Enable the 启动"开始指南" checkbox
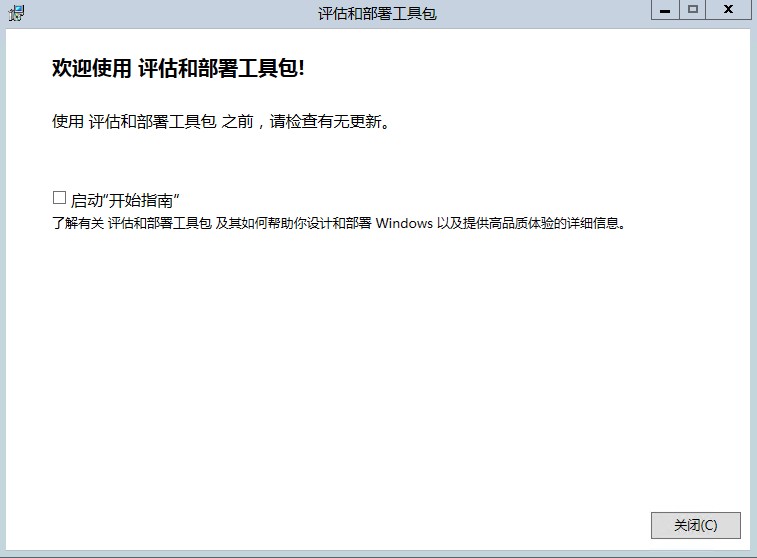Screen dimensions: 757x558 (59, 198)
